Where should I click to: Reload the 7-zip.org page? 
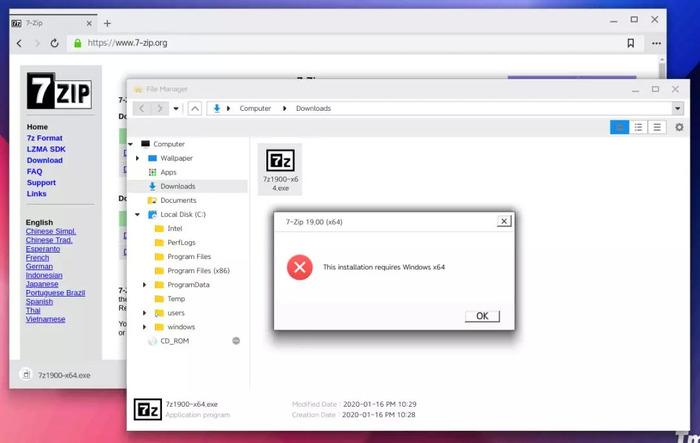pyautogui.click(x=54, y=43)
